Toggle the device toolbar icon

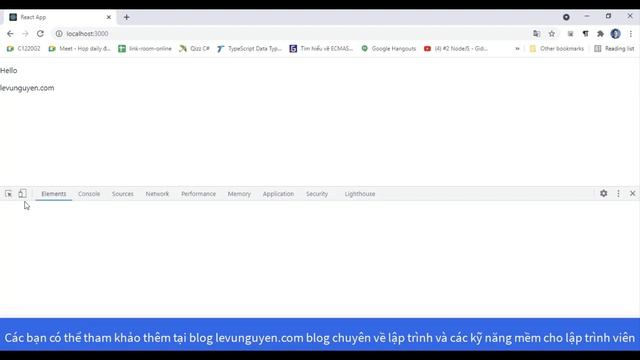click(x=22, y=193)
